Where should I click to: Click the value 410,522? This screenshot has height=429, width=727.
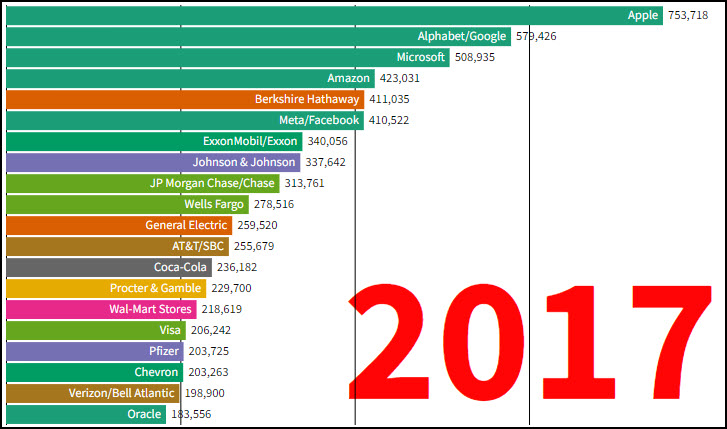(389, 120)
